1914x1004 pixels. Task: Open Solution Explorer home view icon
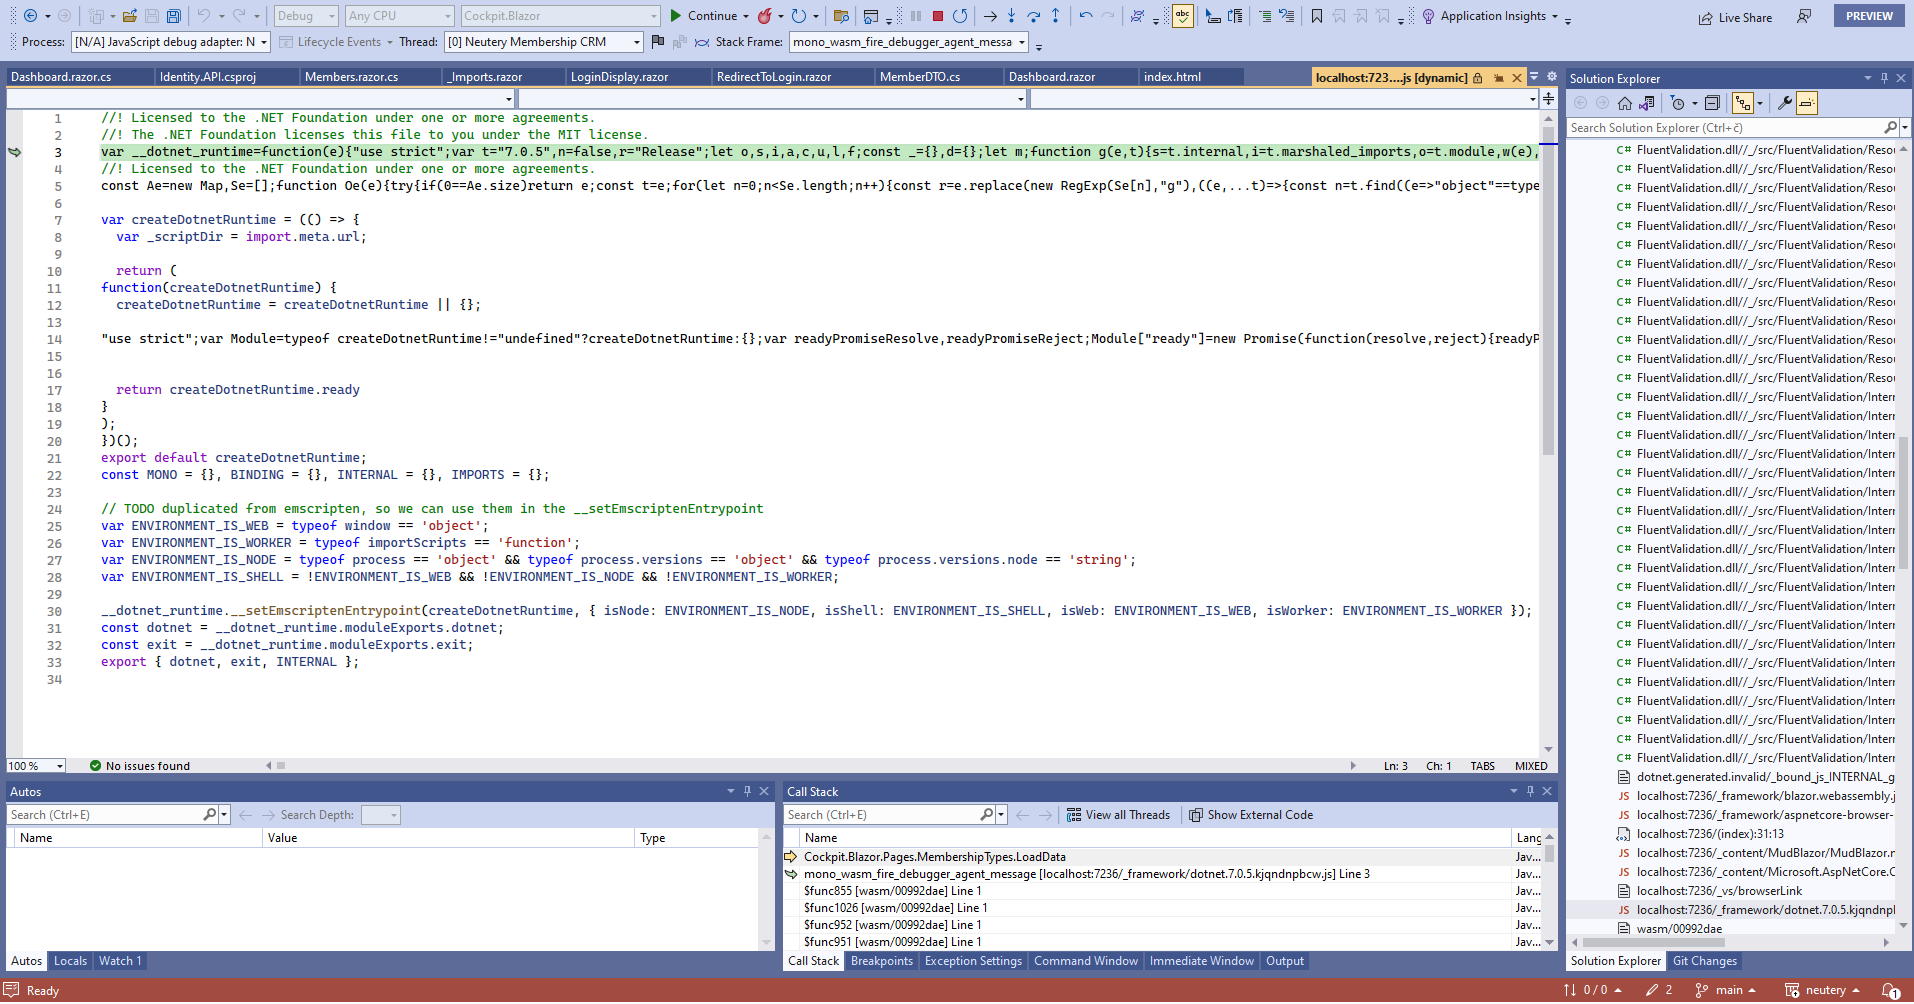pos(1624,102)
